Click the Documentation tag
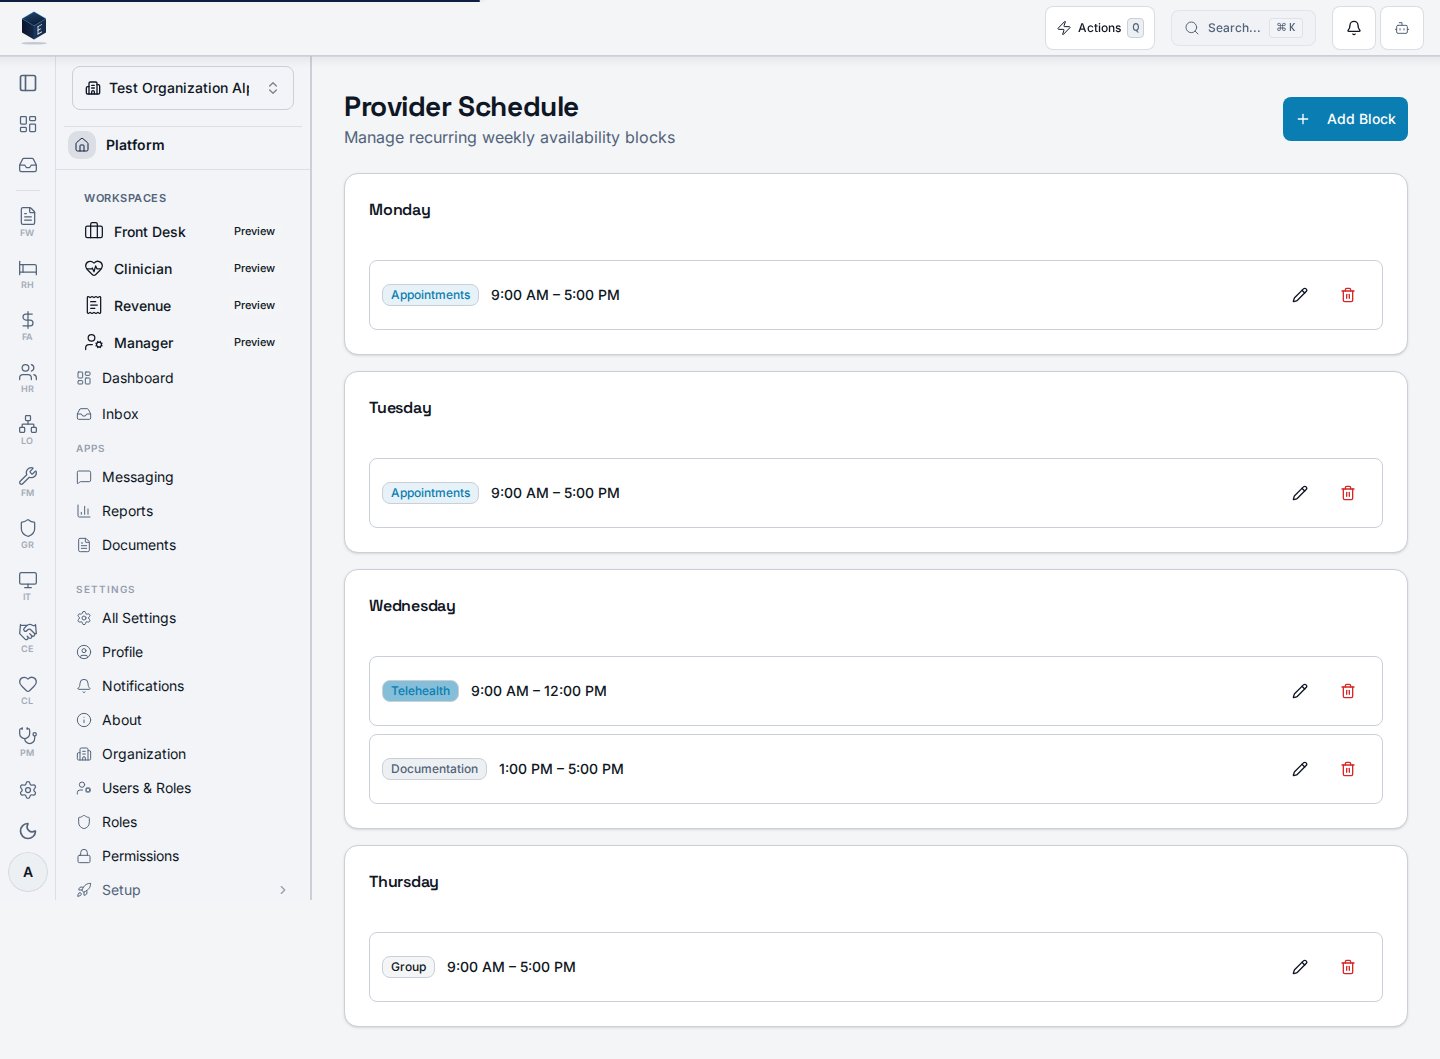Image resolution: width=1440 pixels, height=1059 pixels. (434, 769)
